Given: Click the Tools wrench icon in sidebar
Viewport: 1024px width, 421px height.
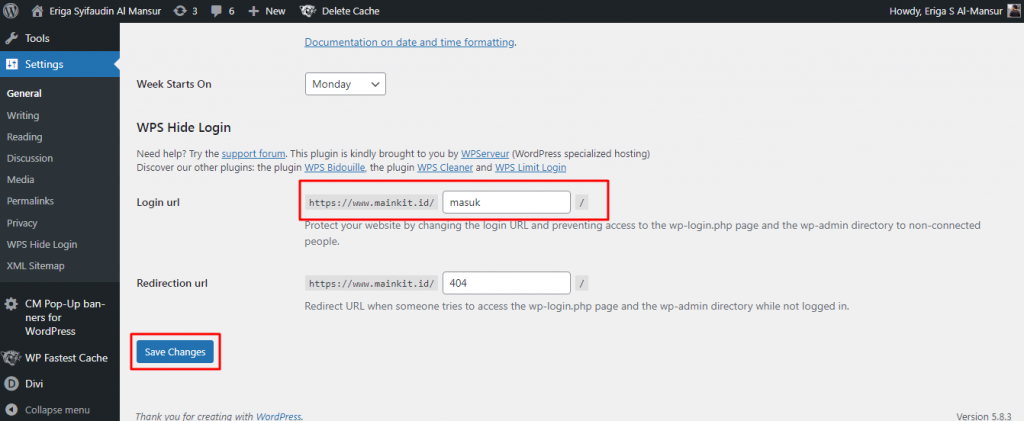Looking at the screenshot, I should click(x=12, y=38).
